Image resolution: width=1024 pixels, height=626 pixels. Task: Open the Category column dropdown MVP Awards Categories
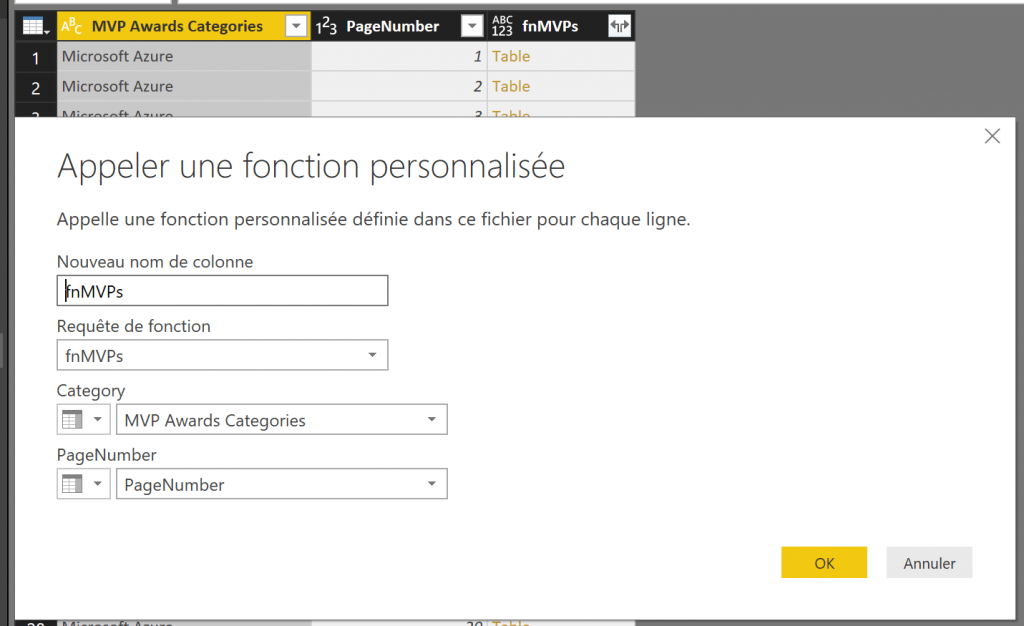click(281, 419)
